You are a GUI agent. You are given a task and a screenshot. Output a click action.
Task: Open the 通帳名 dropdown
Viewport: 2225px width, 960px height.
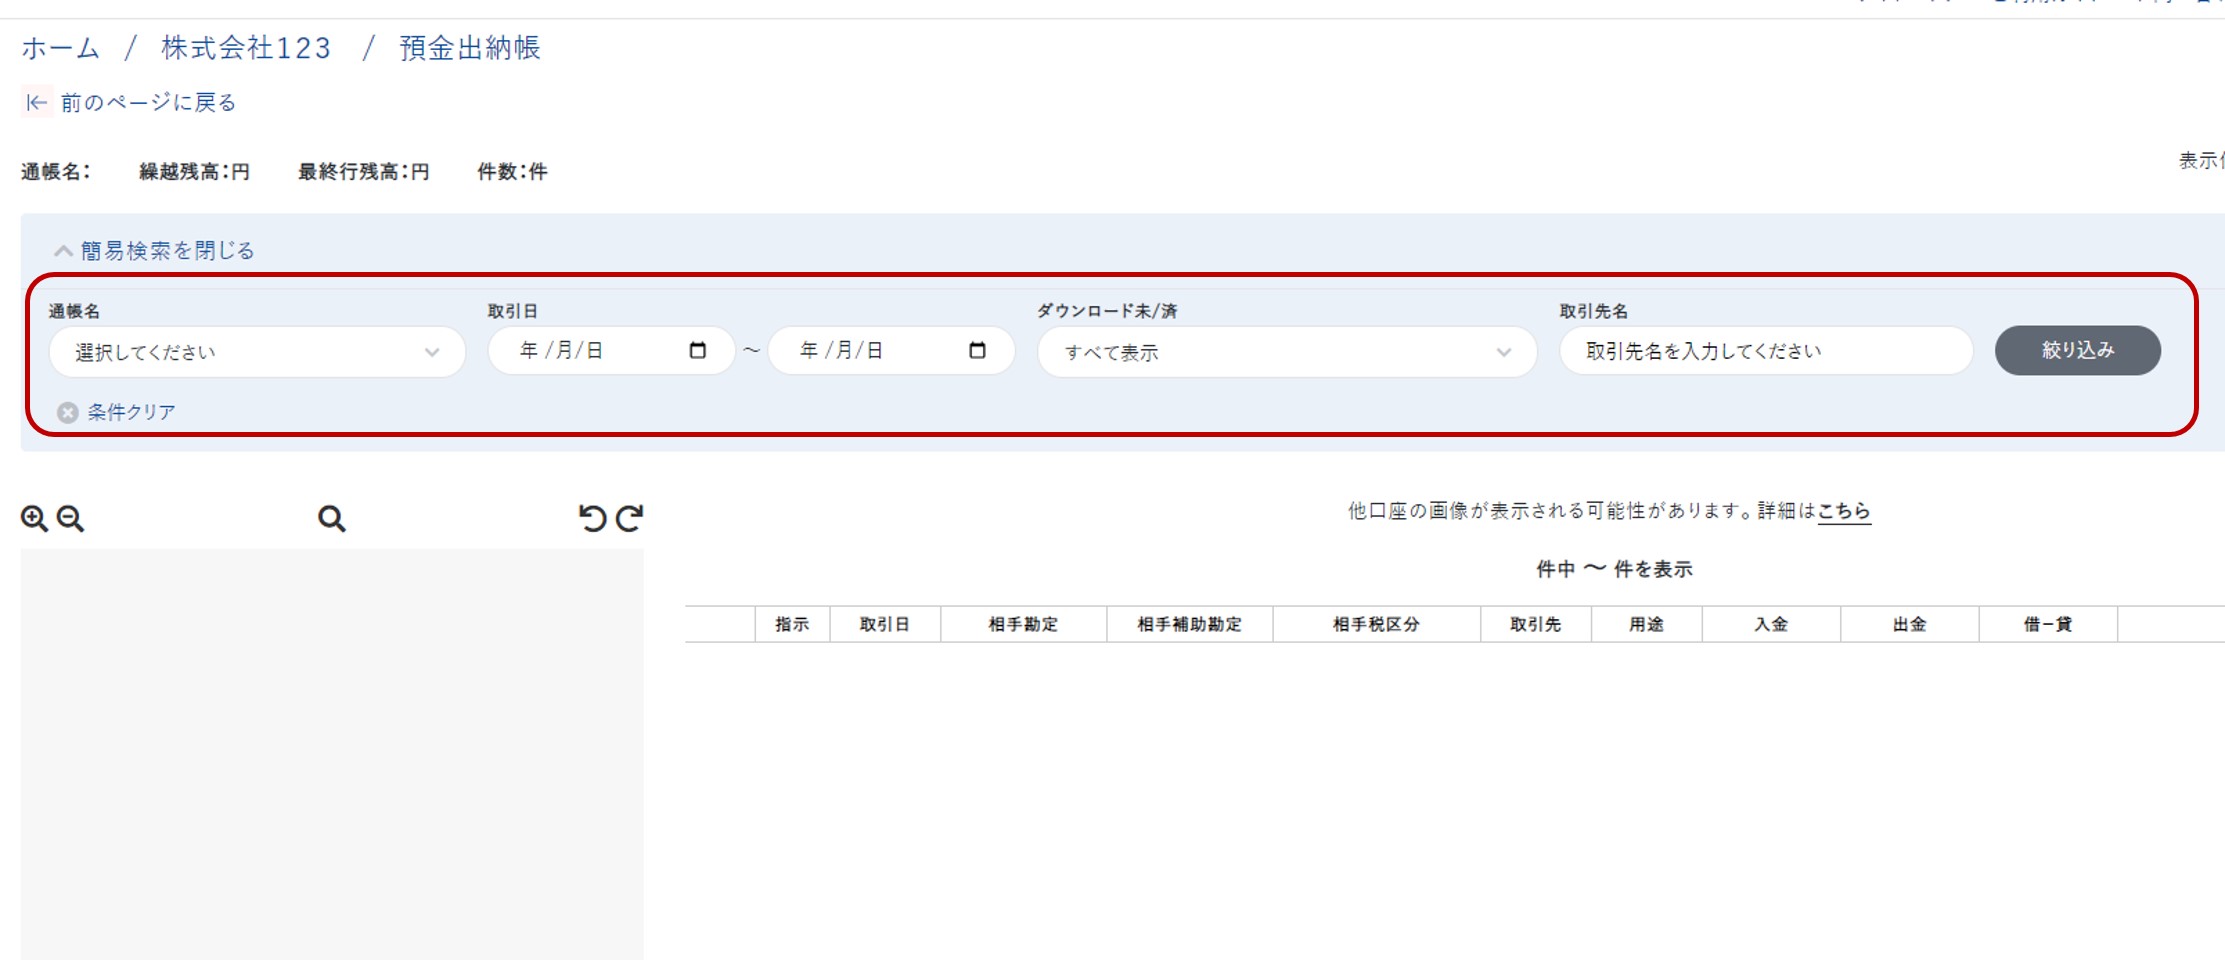[x=257, y=352]
